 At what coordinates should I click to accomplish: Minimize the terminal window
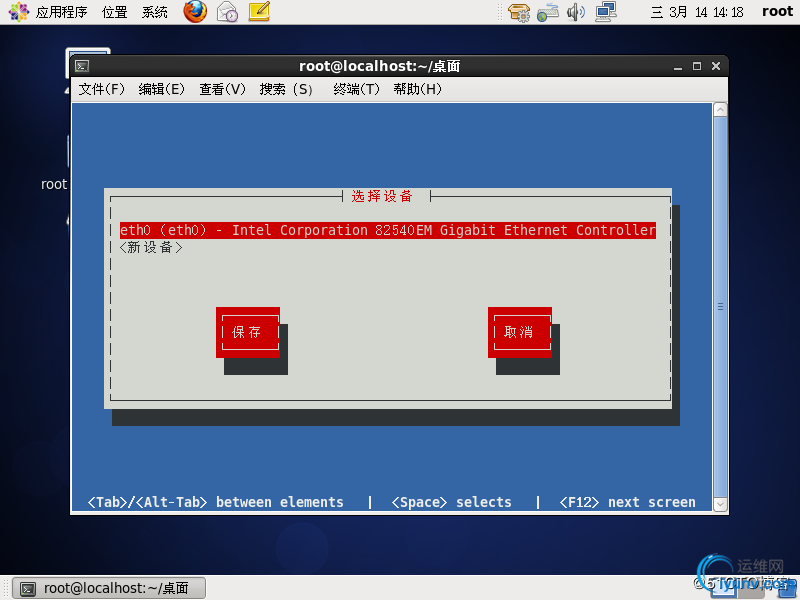(x=678, y=66)
